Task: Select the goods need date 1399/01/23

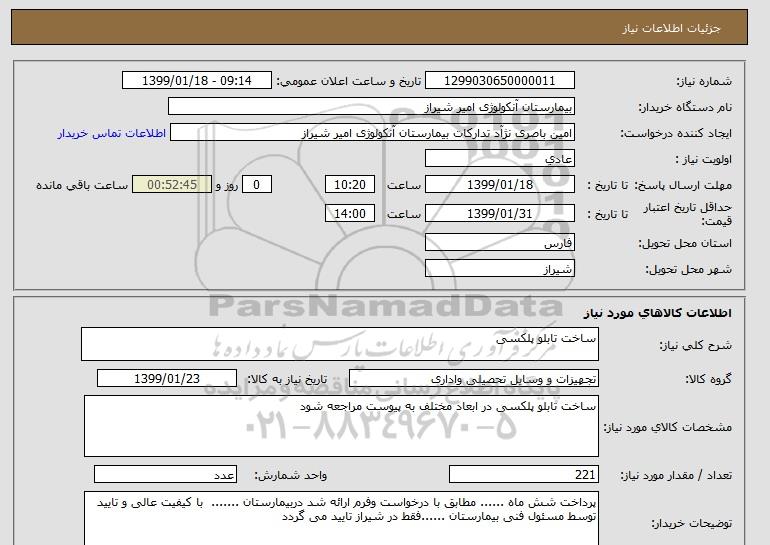Action: pos(167,379)
